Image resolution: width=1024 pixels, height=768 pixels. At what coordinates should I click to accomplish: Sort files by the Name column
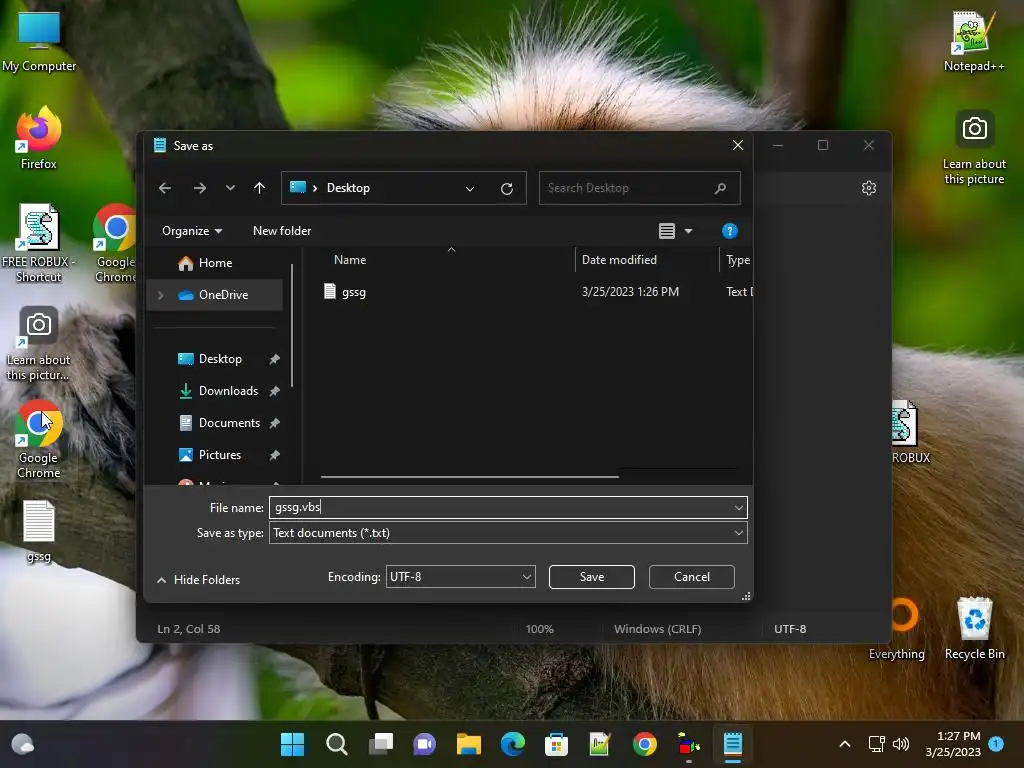click(350, 260)
